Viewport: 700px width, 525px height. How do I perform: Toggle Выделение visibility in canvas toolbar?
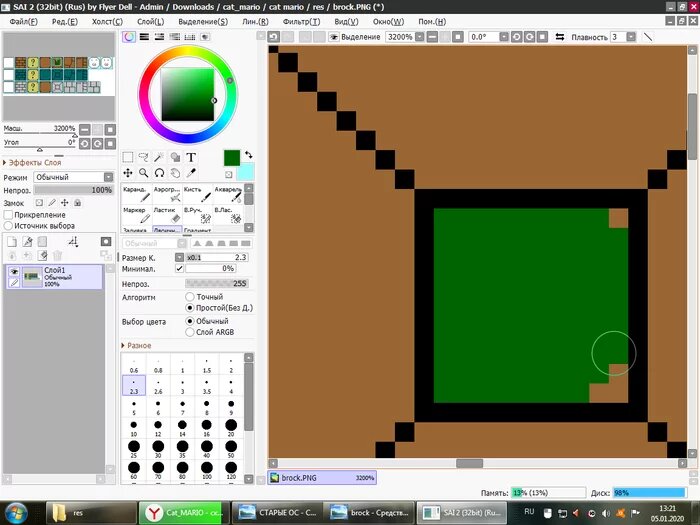[333, 37]
